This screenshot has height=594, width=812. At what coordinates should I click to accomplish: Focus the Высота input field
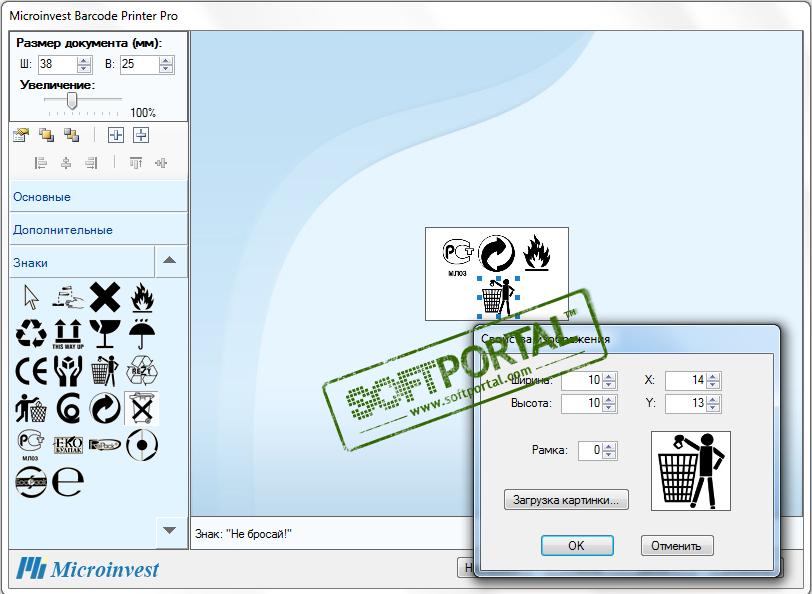coord(582,403)
